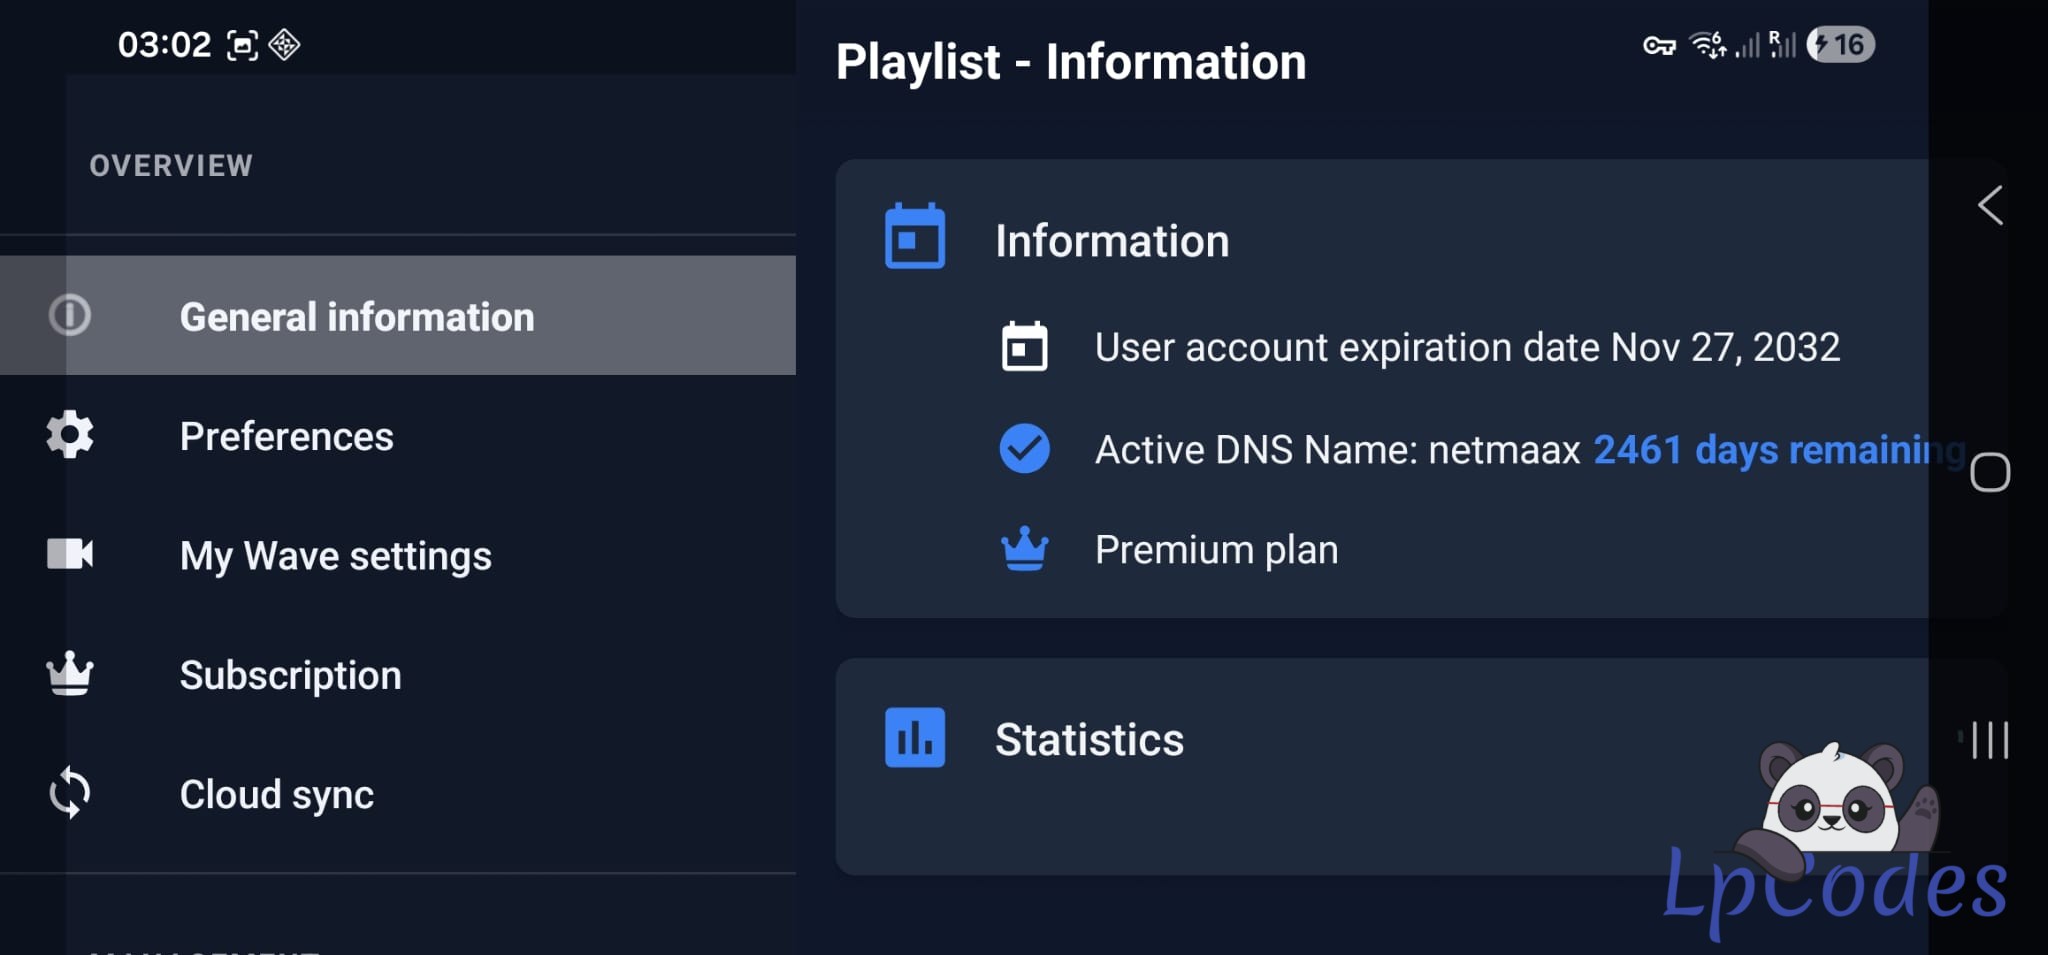Tap the Subscription crown icon
This screenshot has width=2048, height=955.
click(x=70, y=674)
